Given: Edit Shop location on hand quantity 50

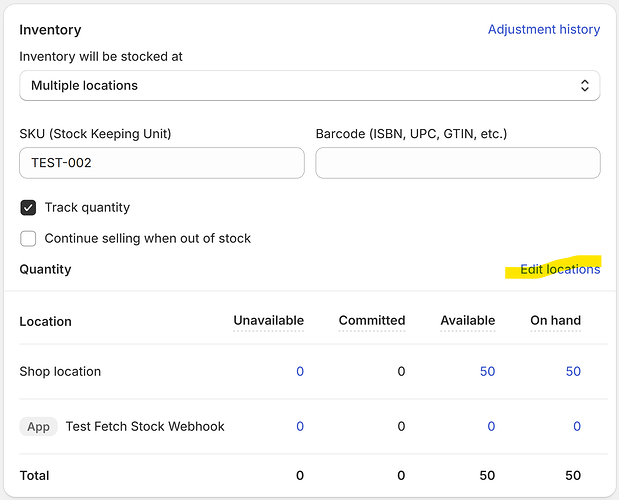Looking at the screenshot, I should tap(572, 371).
